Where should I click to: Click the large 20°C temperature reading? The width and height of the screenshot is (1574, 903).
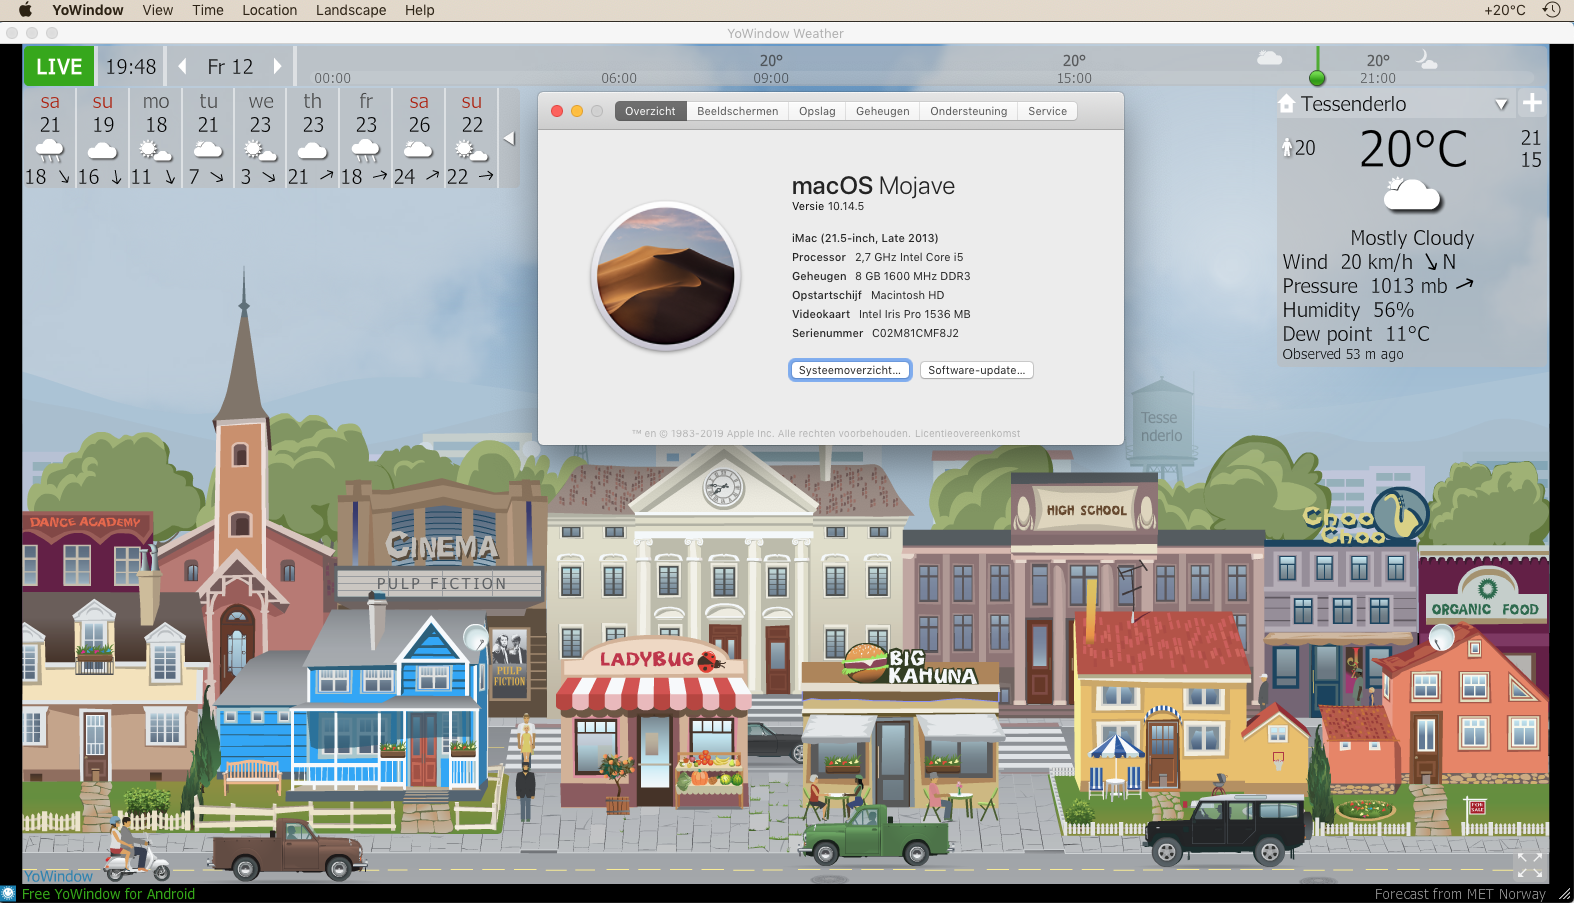click(x=1413, y=150)
